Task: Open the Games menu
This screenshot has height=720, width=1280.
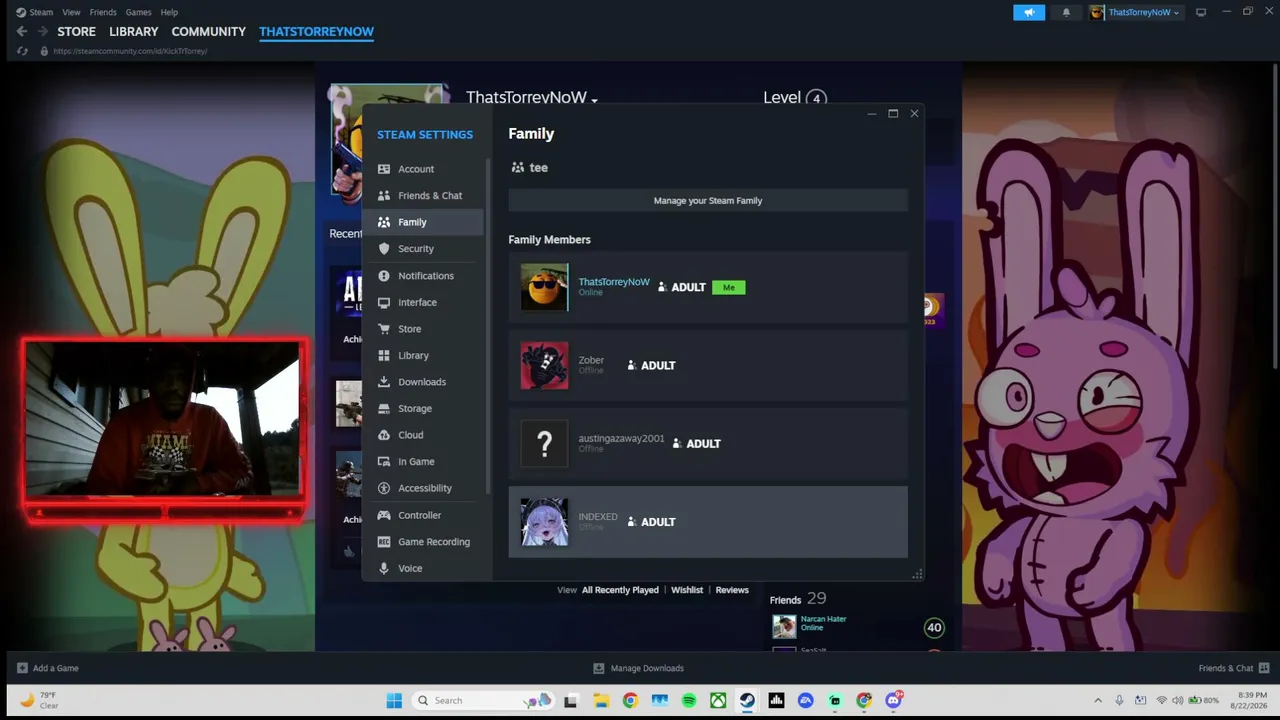Action: [x=139, y=12]
